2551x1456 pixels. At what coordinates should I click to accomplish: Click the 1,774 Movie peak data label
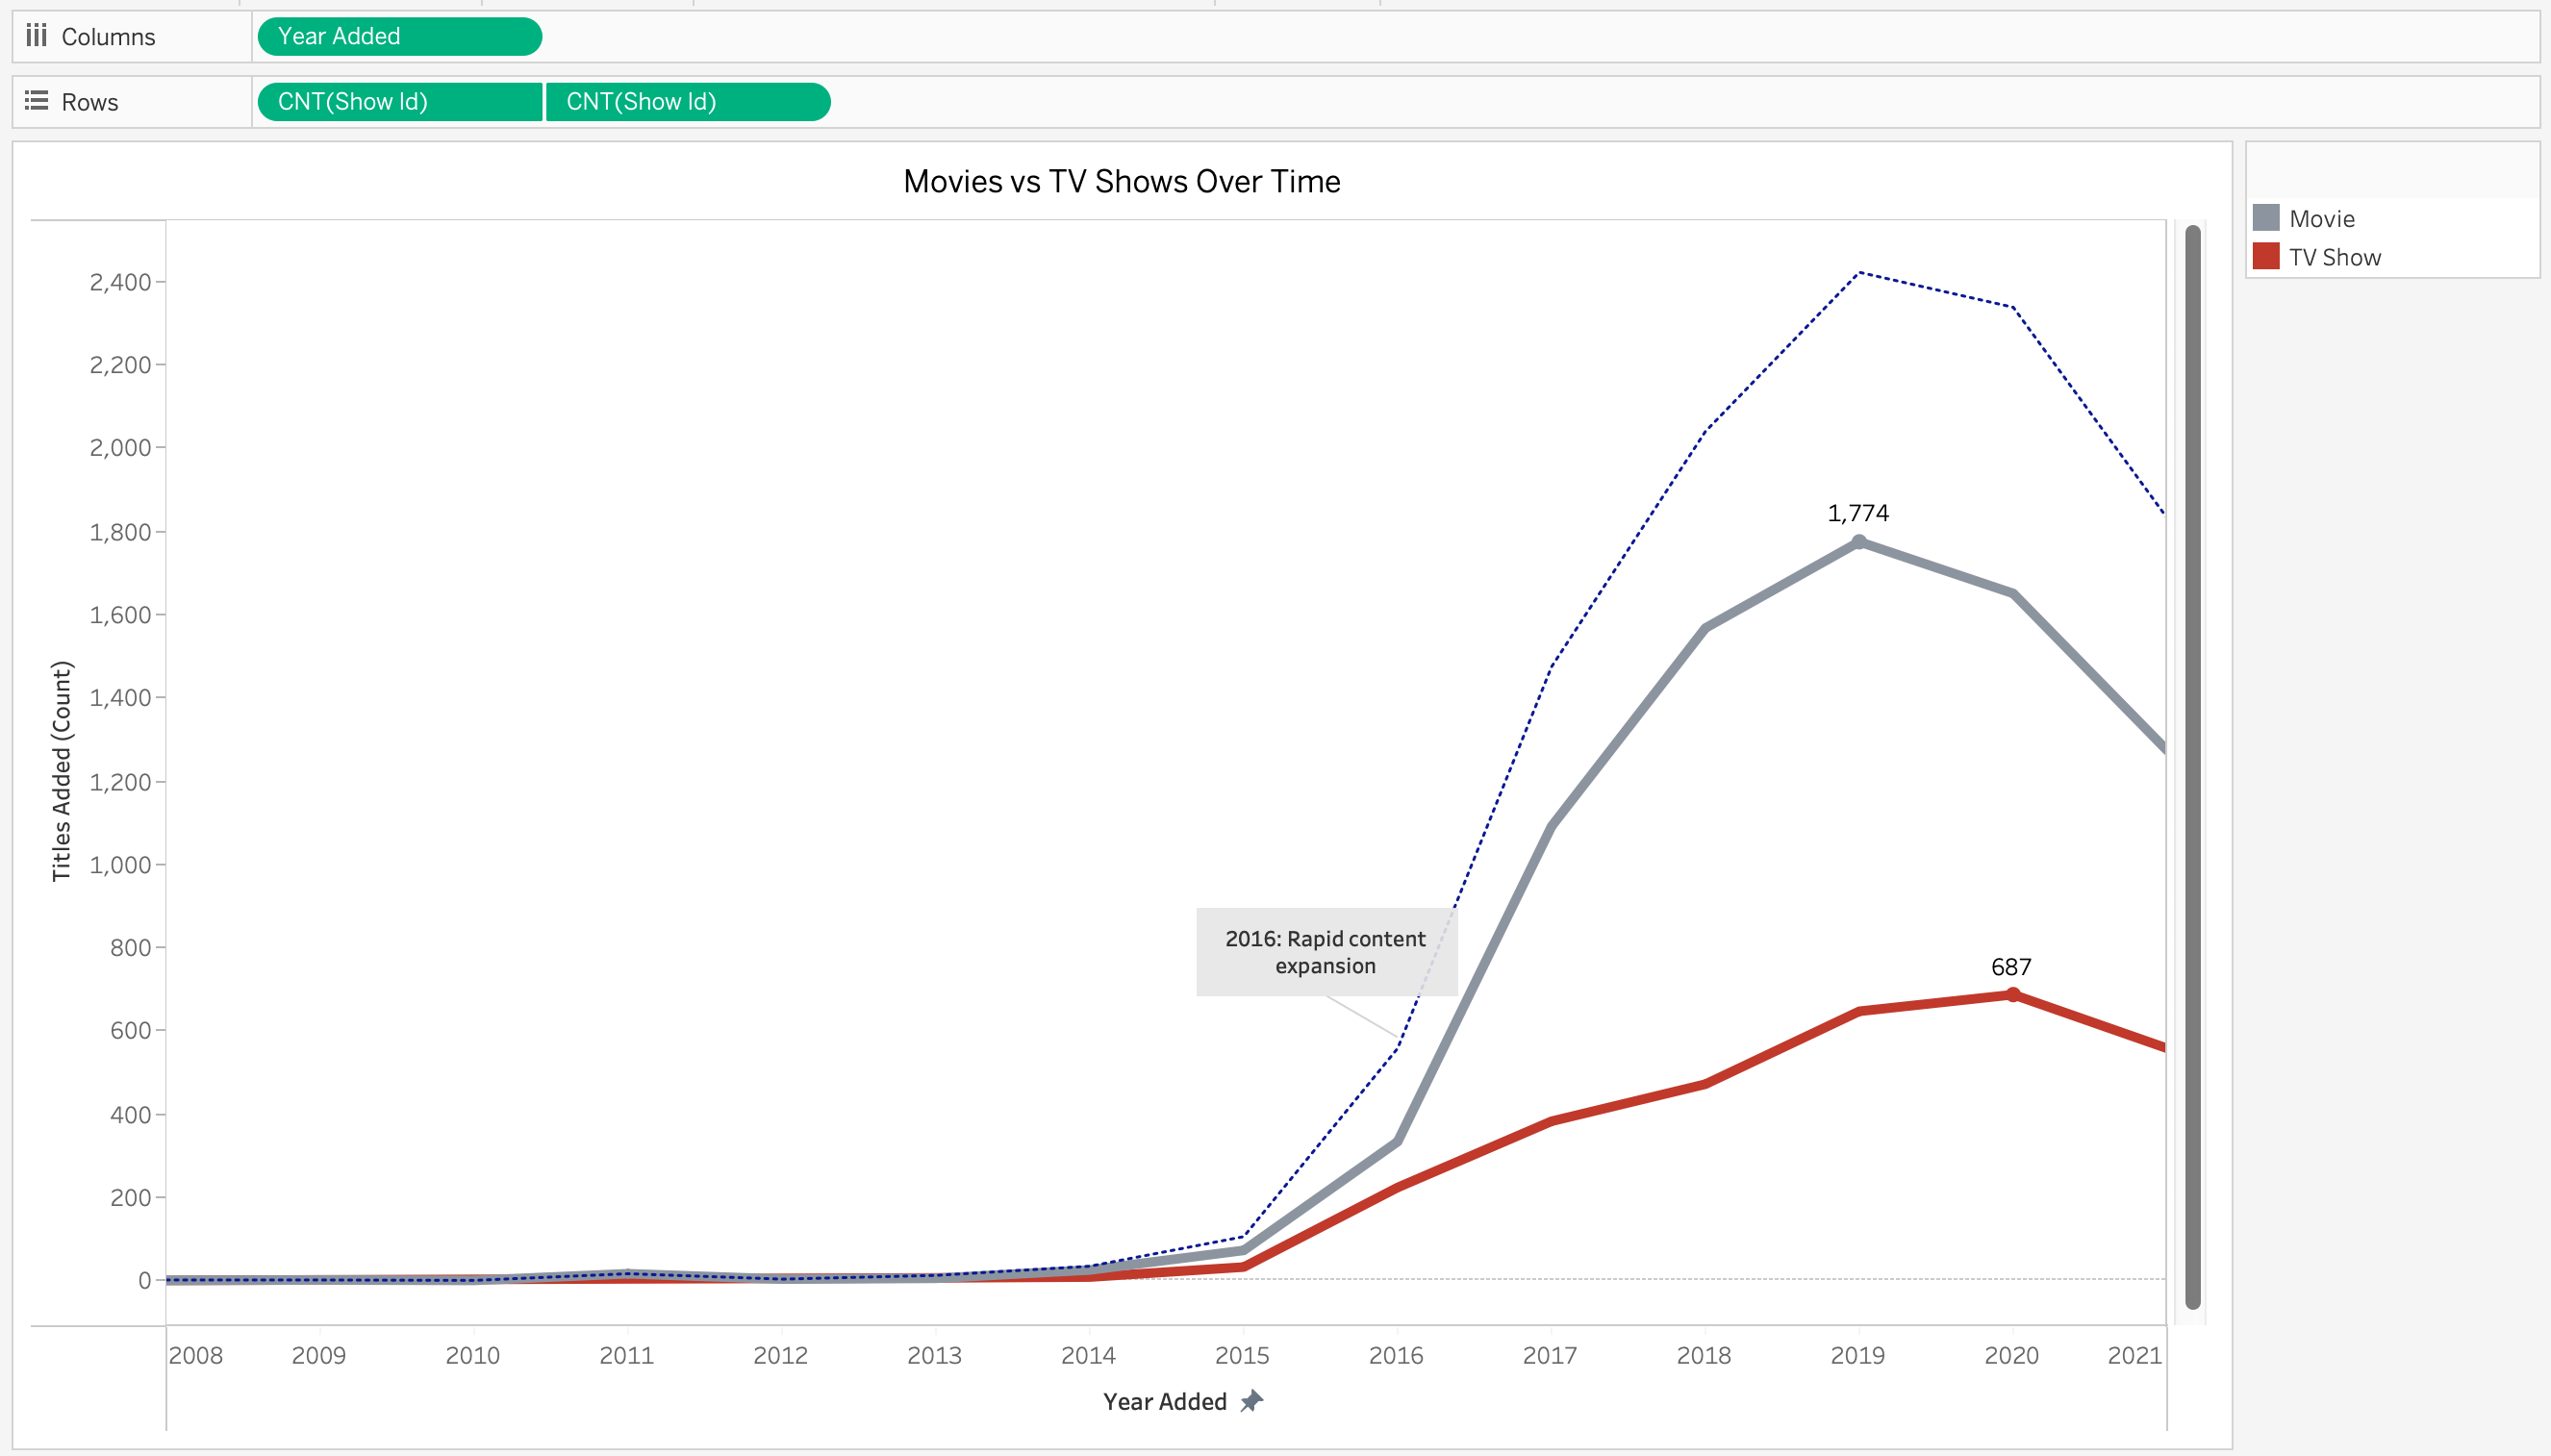click(1858, 513)
